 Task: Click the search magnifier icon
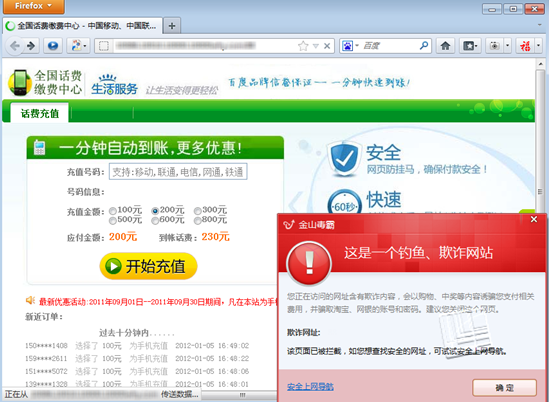coord(424,46)
